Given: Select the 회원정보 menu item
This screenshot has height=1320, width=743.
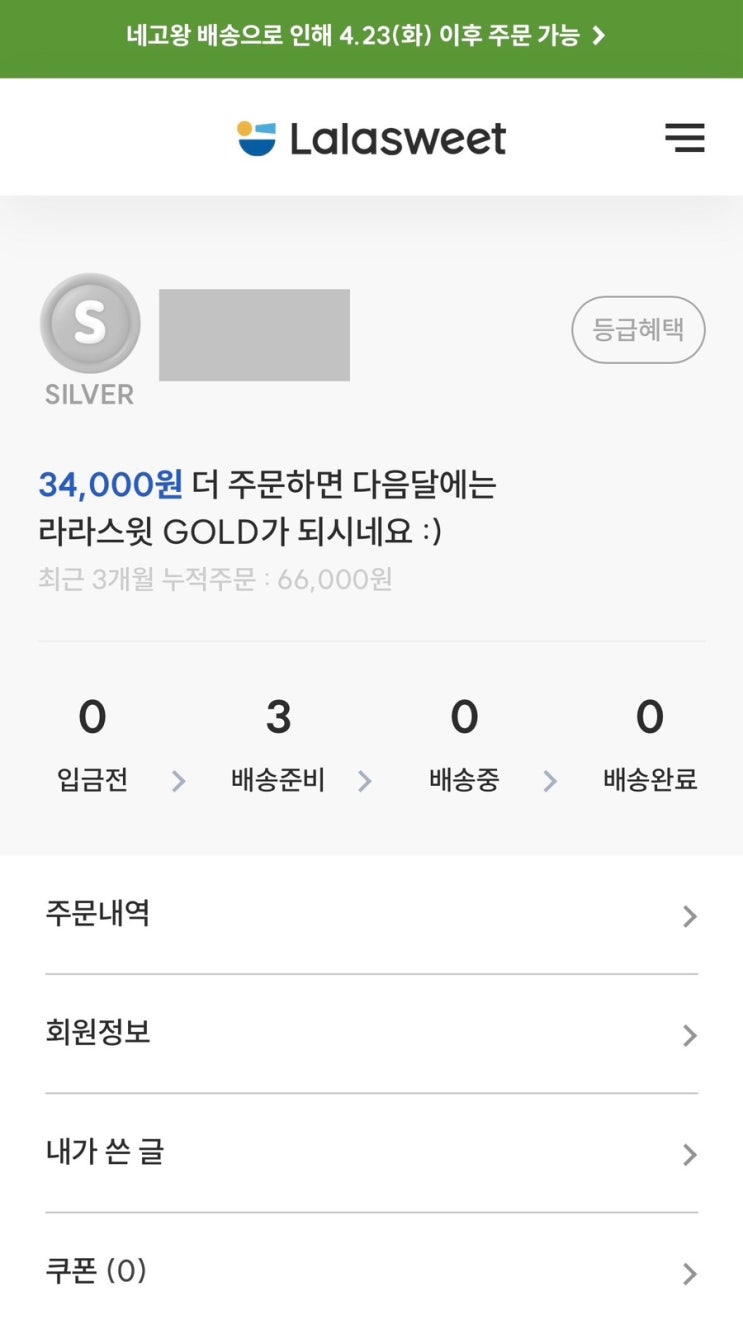Looking at the screenshot, I should (x=98, y=1032).
